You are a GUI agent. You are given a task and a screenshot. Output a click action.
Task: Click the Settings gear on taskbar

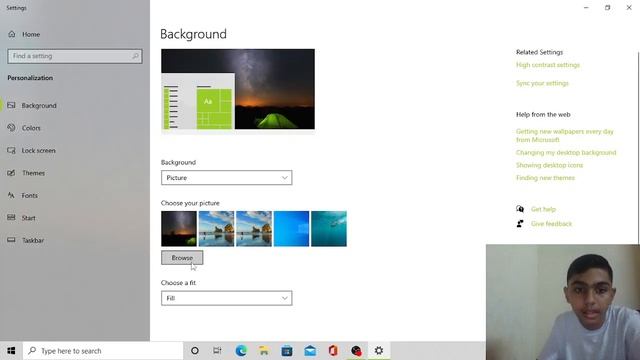(x=379, y=351)
